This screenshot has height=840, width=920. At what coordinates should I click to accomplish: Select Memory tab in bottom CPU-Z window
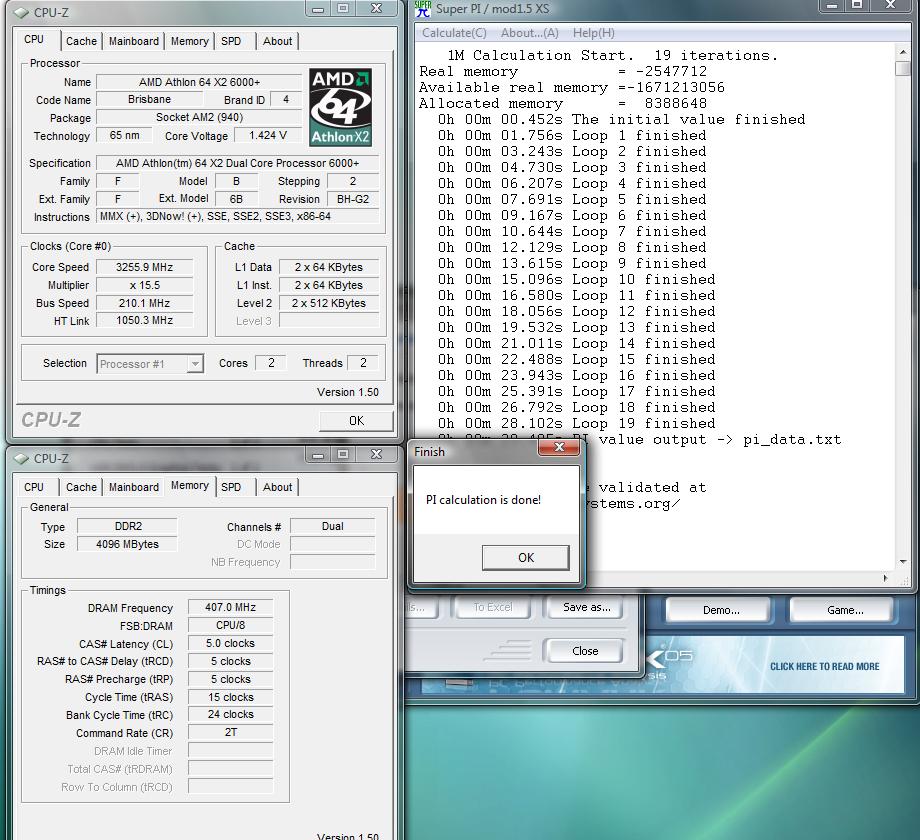(190, 485)
